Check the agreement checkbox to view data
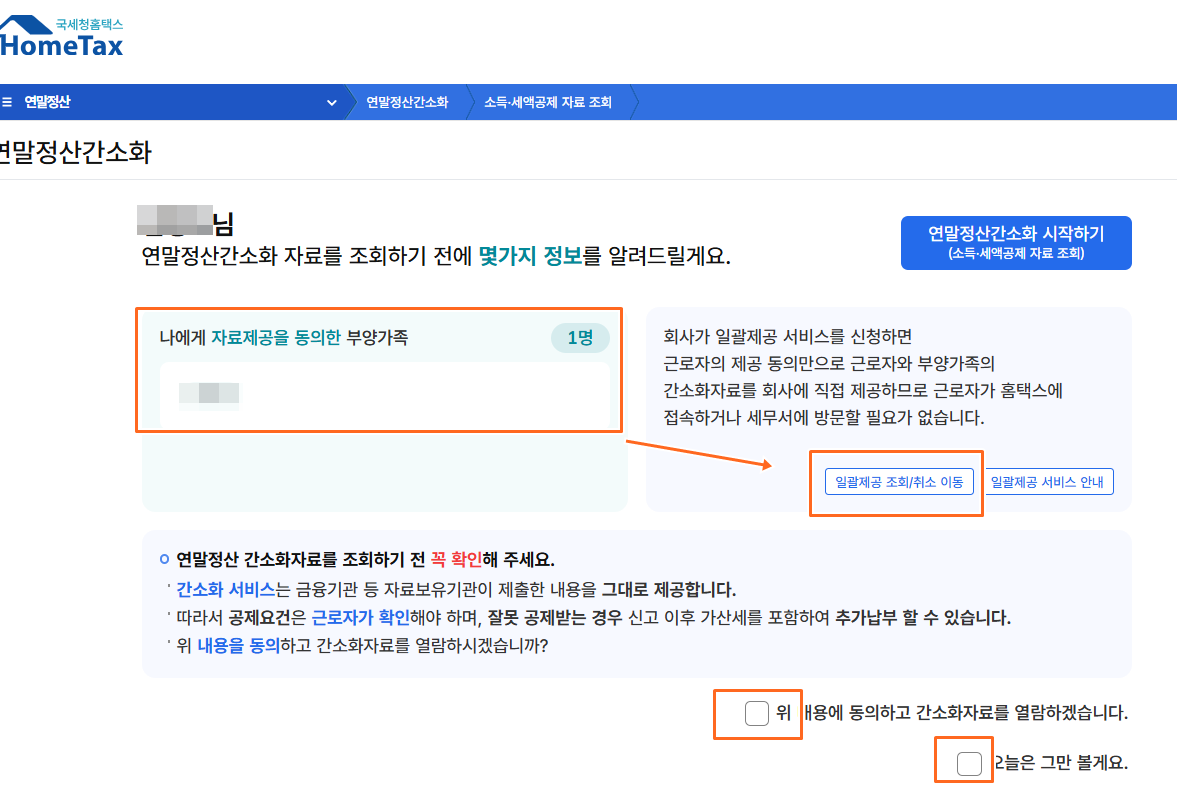Screen dimensions: 1177x785 pyautogui.click(x=757, y=714)
